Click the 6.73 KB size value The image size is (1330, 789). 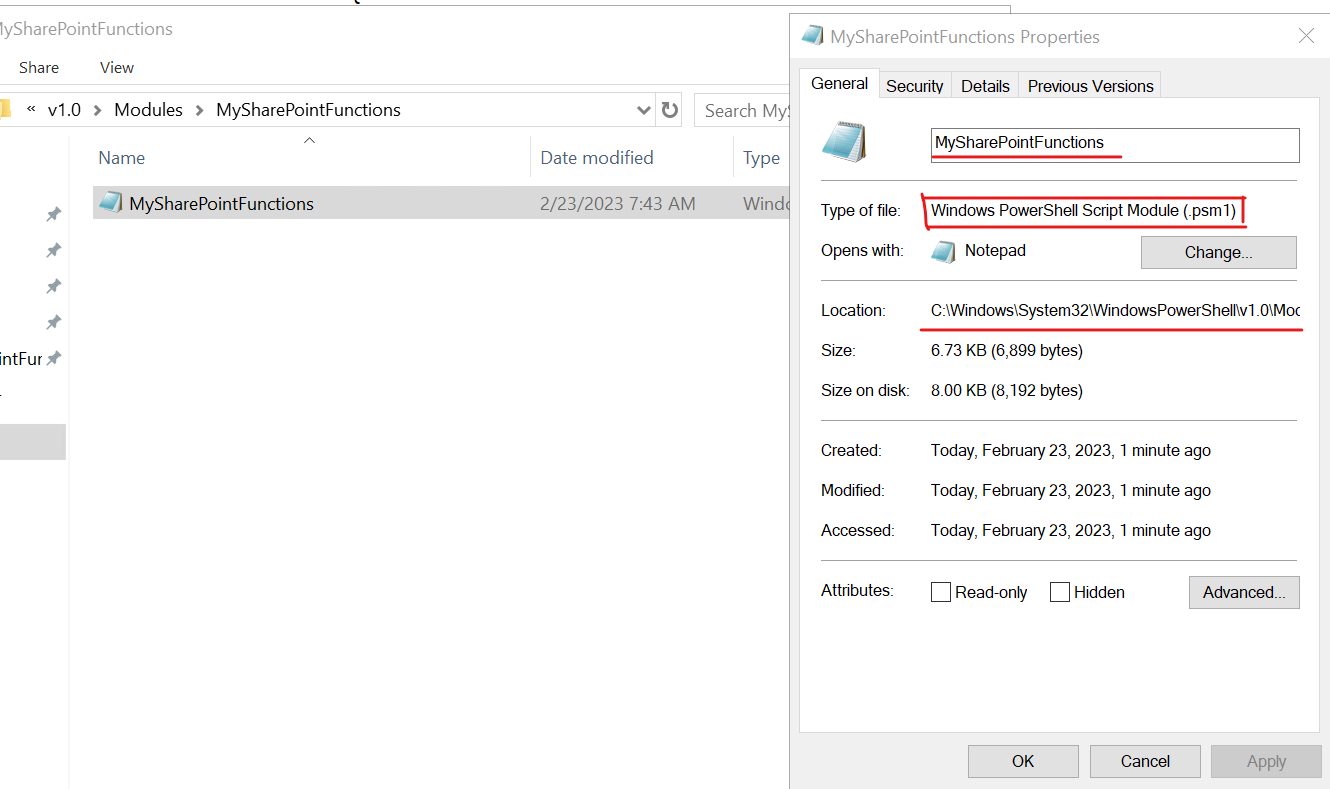tap(1007, 350)
